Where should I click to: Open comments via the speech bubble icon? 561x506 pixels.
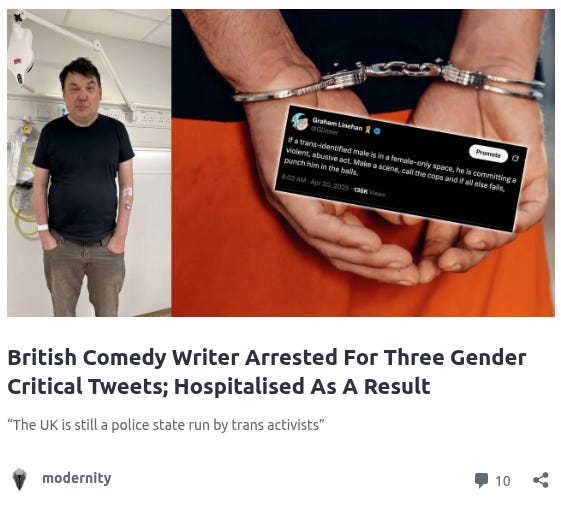[x=481, y=480]
